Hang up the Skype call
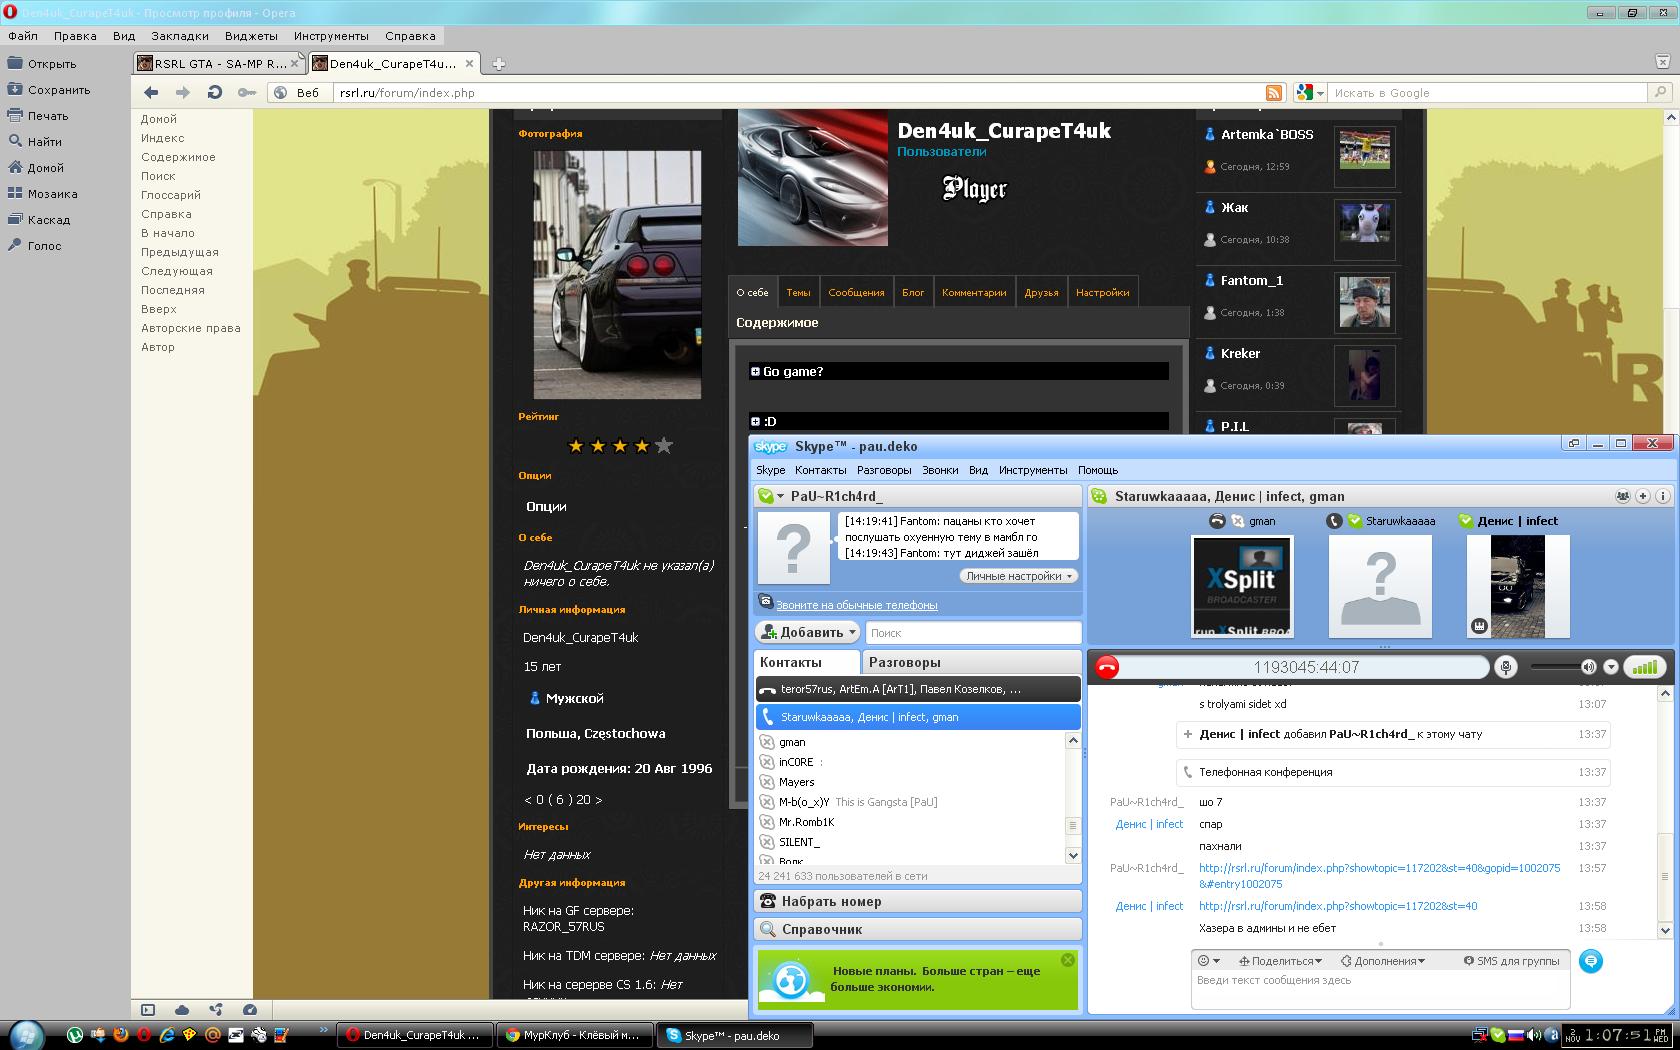The height and width of the screenshot is (1050, 1680). [x=1106, y=667]
